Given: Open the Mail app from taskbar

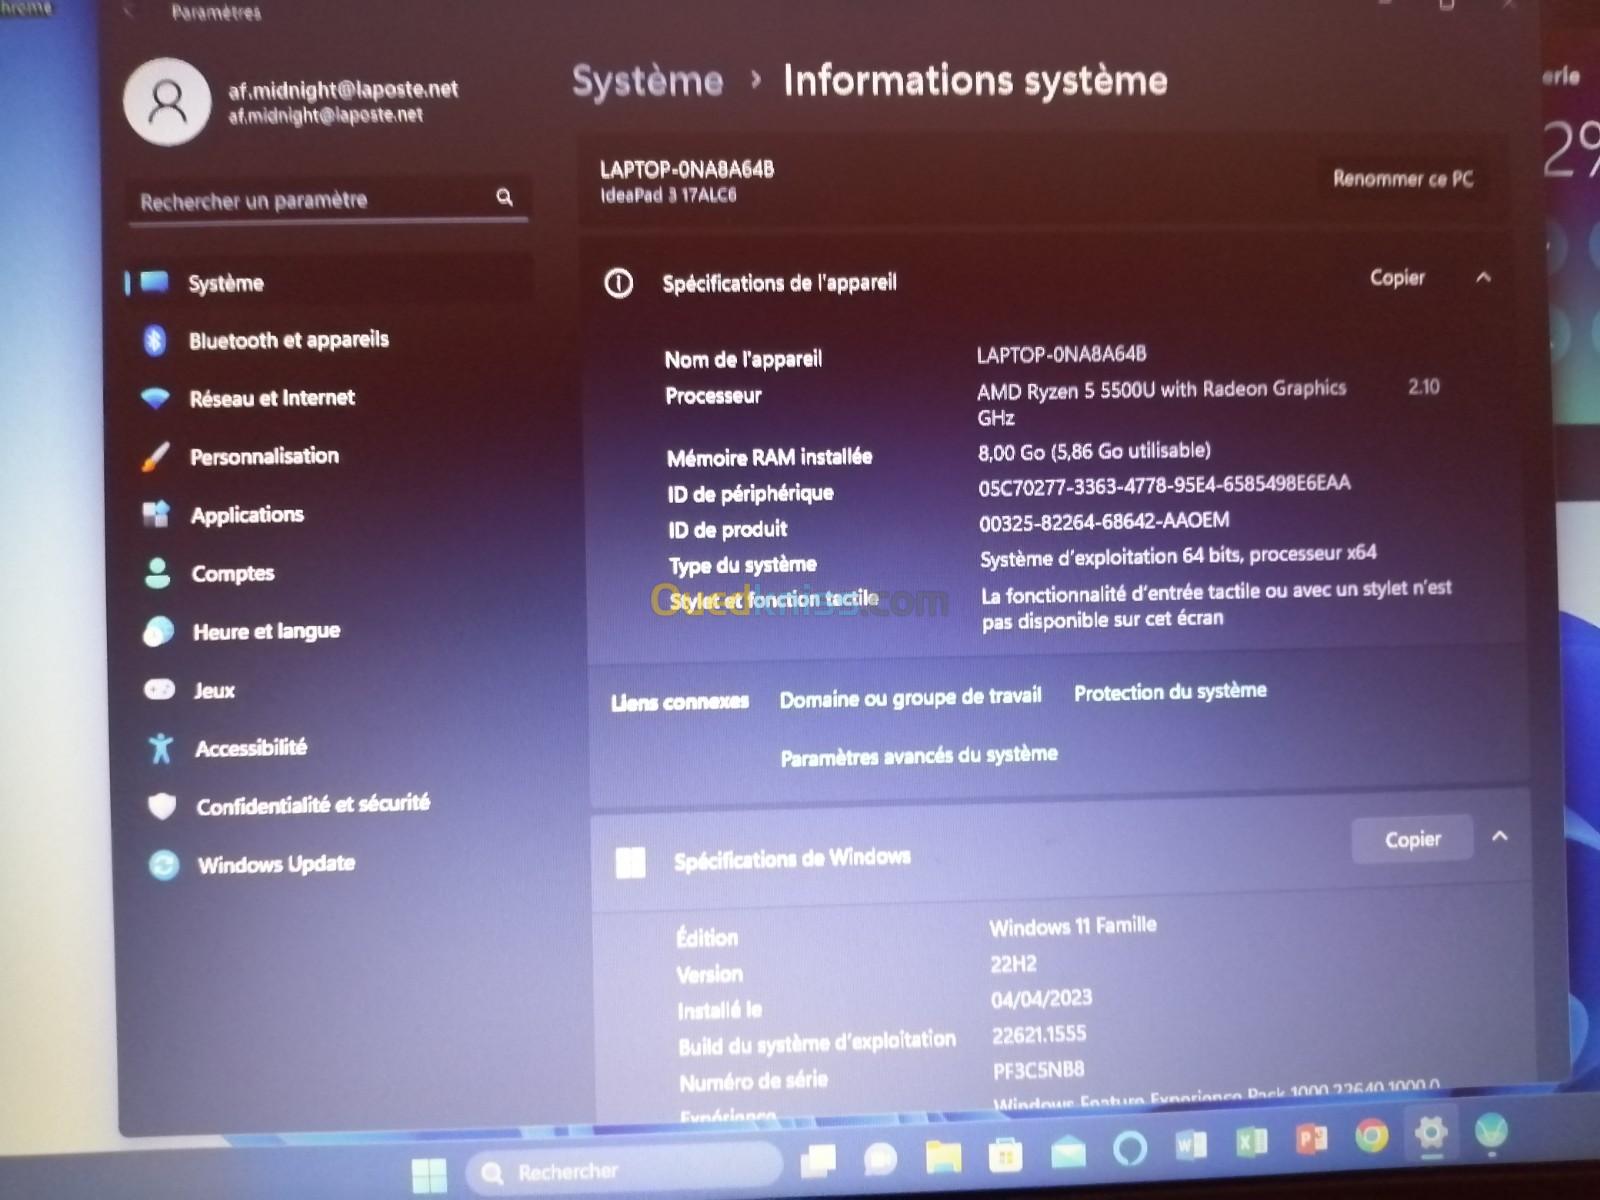Looking at the screenshot, I should coord(1068,1152).
